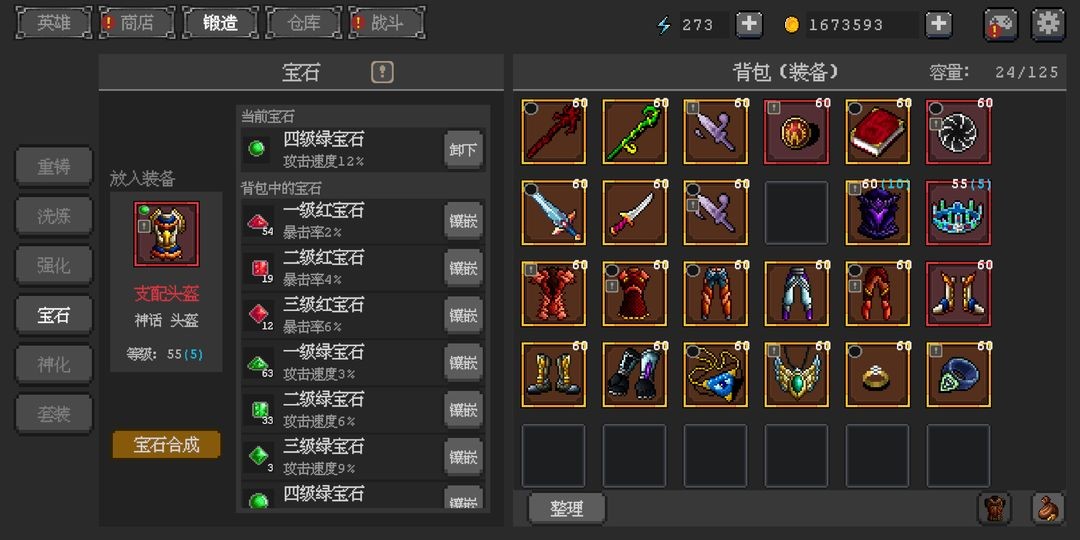Image resolution: width=1080 pixels, height=540 pixels.
Task: Click 整理 to sort backpack
Action: [567, 509]
